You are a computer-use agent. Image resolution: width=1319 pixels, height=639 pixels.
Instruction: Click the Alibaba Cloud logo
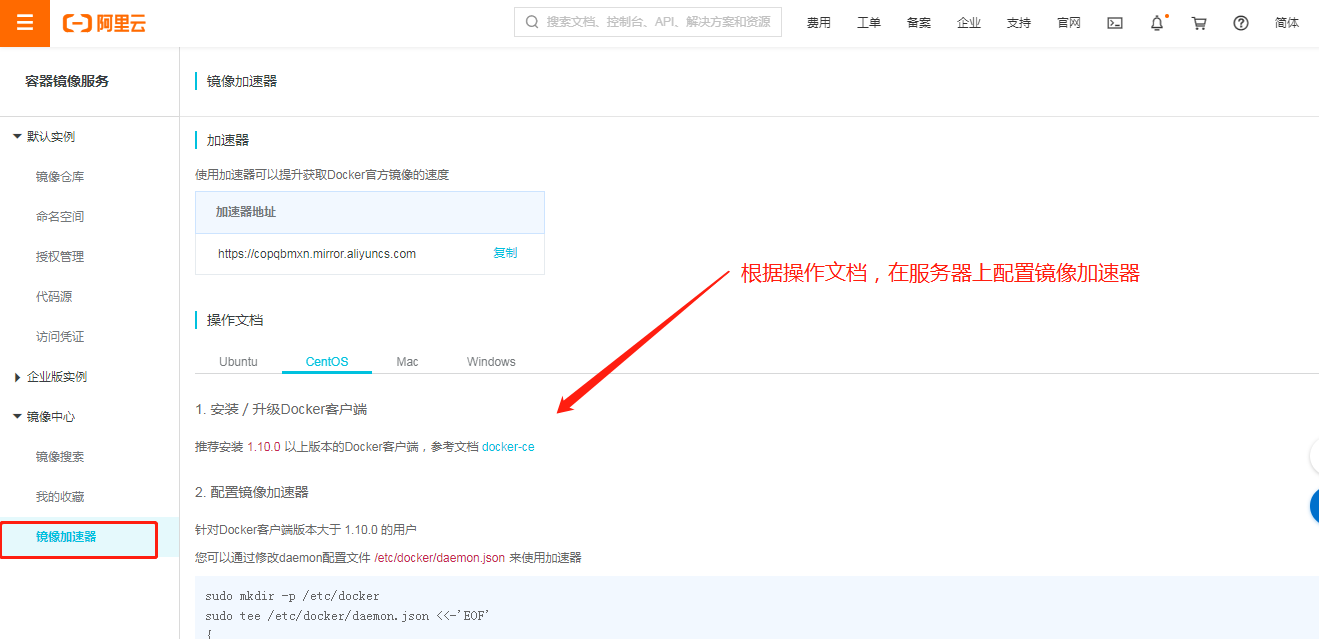pyautogui.click(x=104, y=23)
